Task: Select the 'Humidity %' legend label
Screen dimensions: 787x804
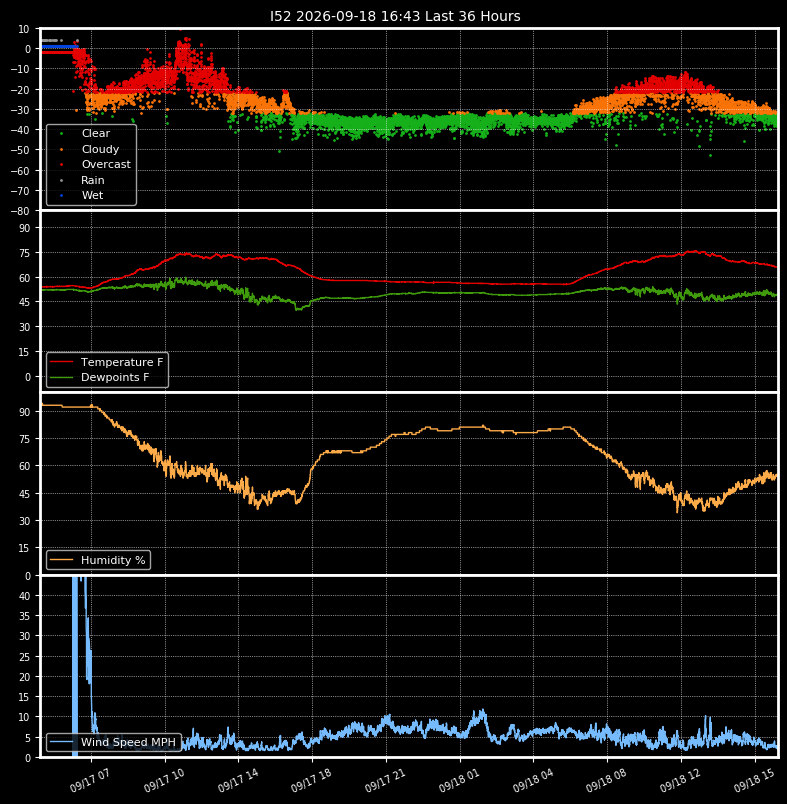Action: 113,560
